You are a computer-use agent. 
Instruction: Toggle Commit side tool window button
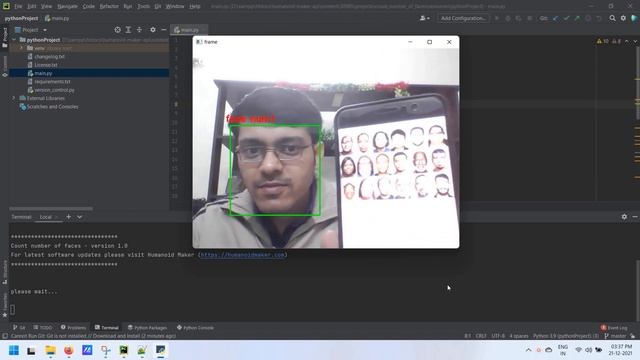pos(4,66)
